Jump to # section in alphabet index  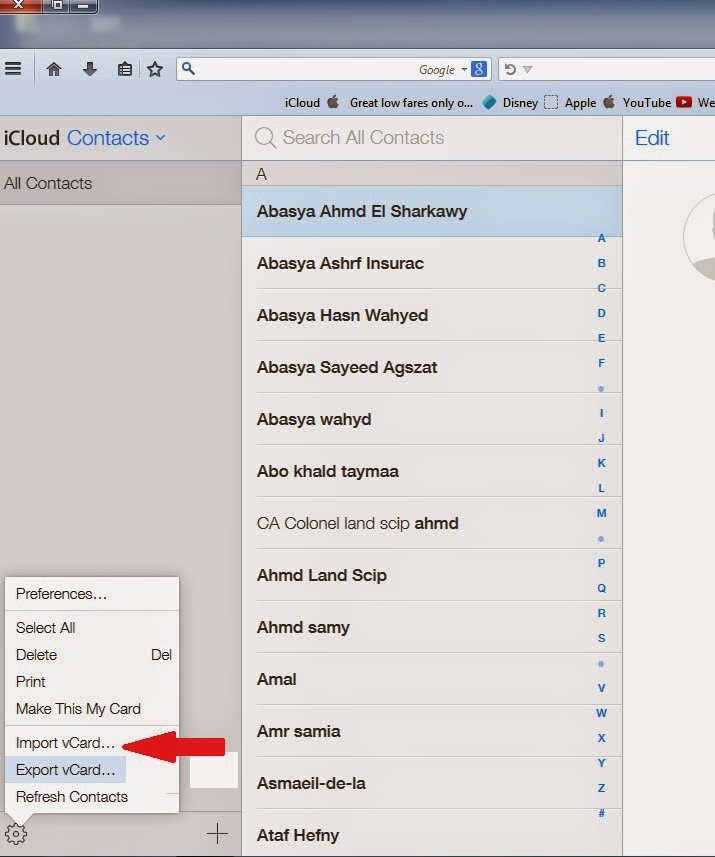601,813
